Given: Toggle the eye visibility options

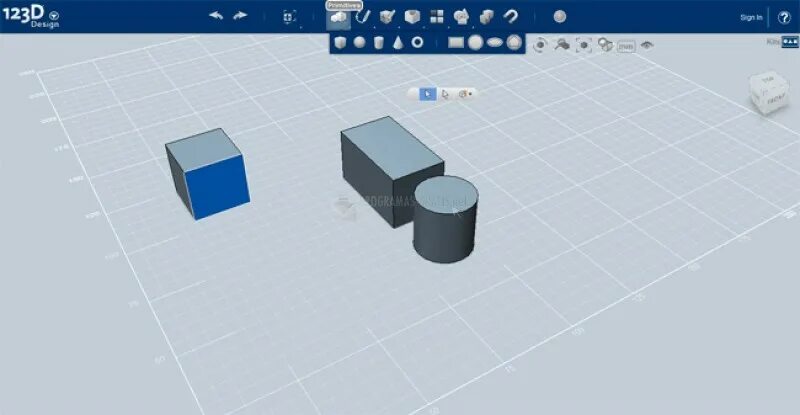Looking at the screenshot, I should [647, 45].
